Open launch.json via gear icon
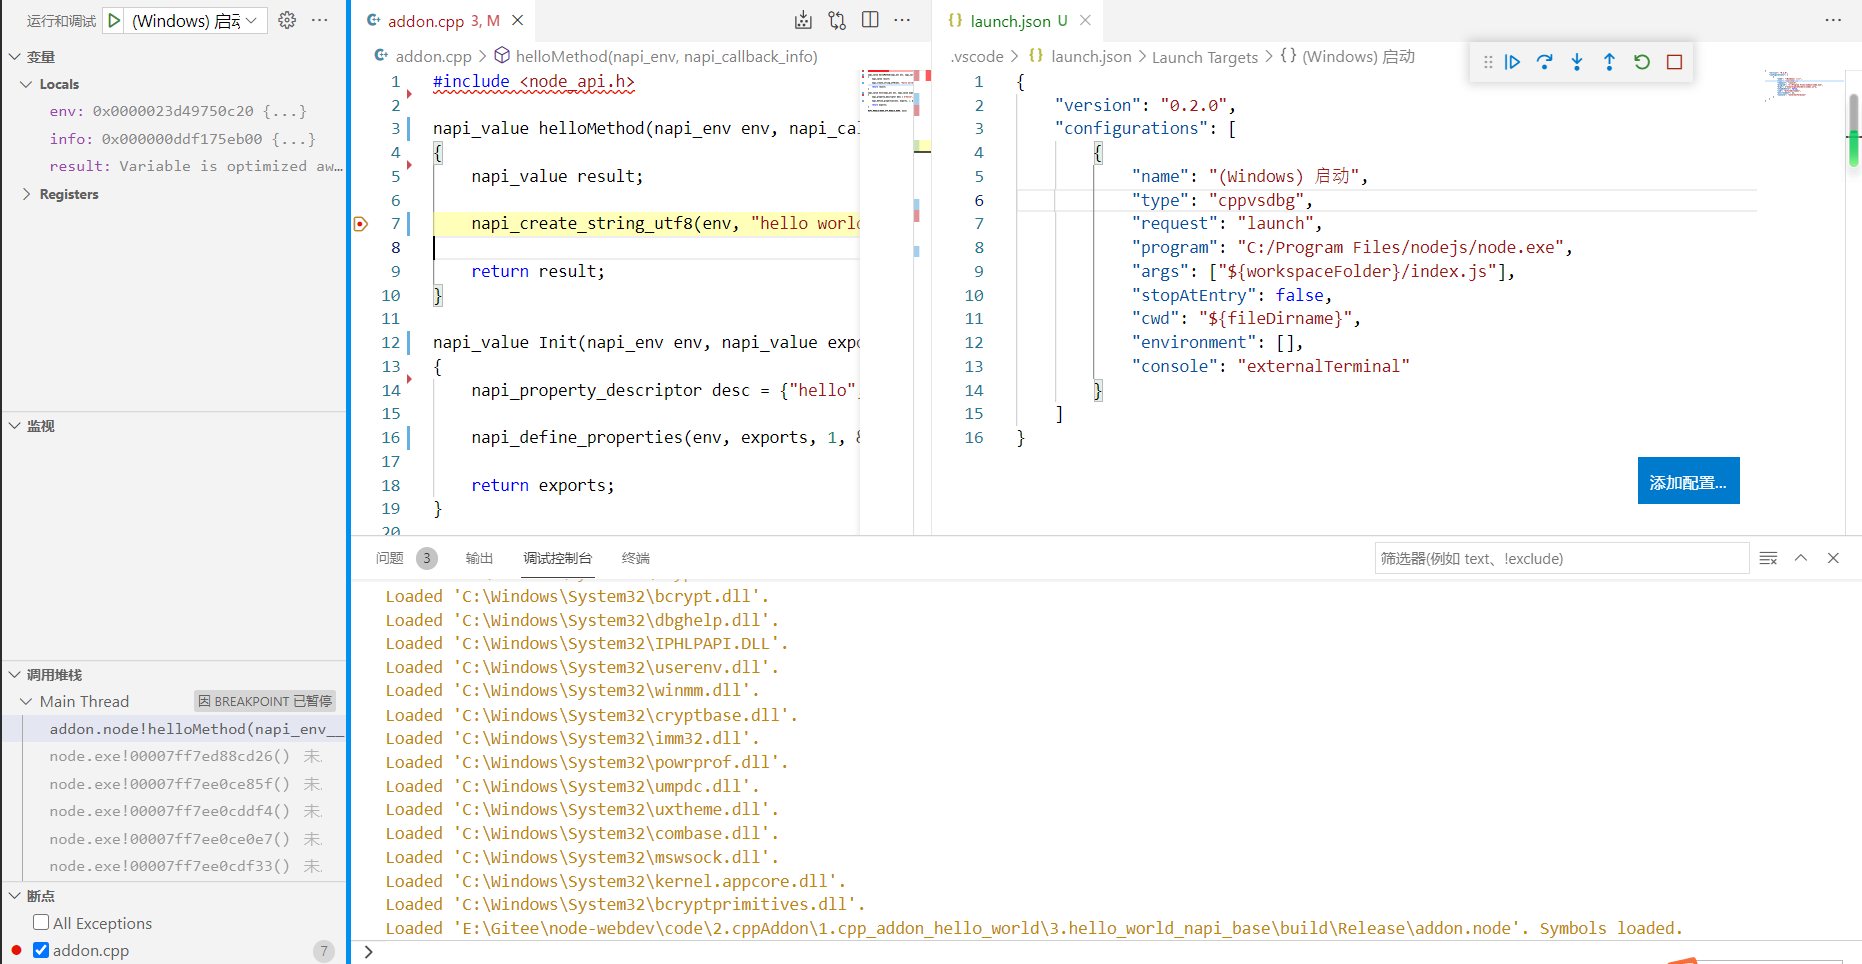The height and width of the screenshot is (964, 1862). (287, 20)
